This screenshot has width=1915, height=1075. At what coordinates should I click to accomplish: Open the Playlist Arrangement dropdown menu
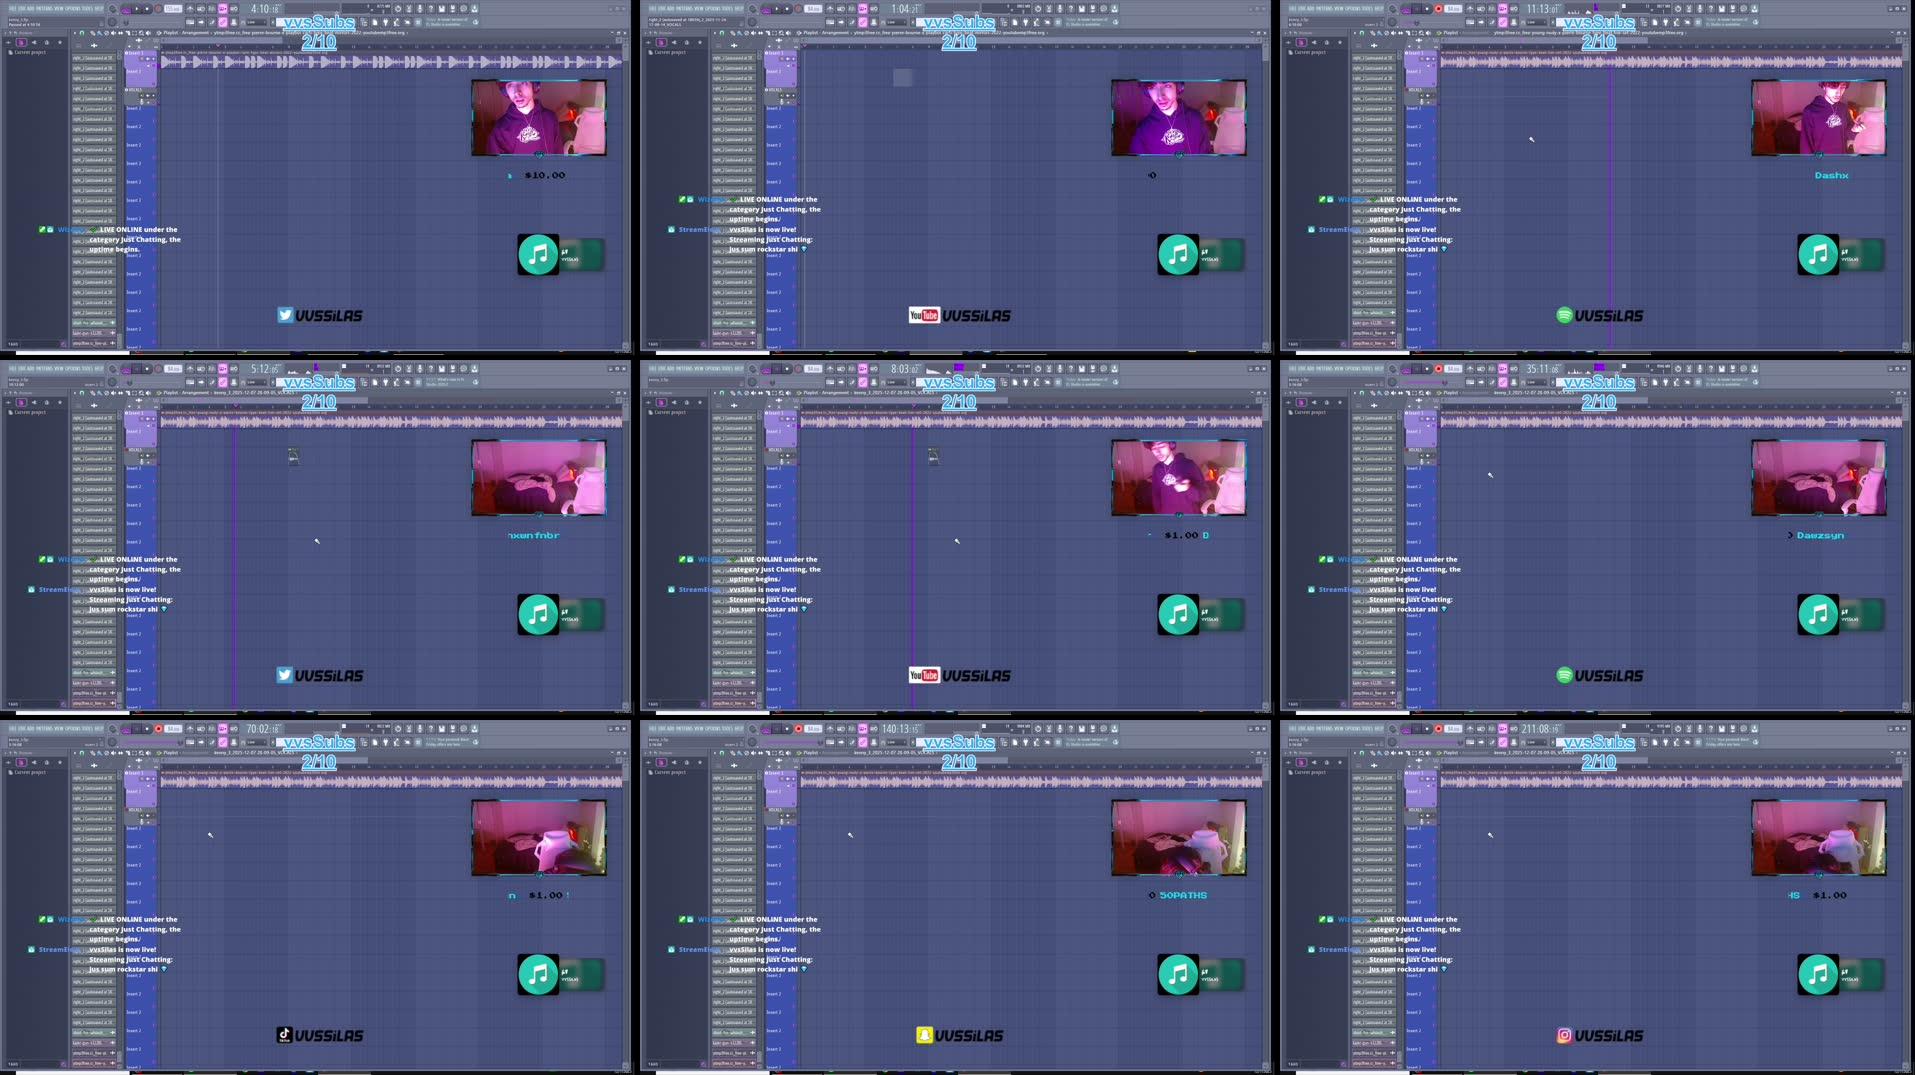(193, 32)
